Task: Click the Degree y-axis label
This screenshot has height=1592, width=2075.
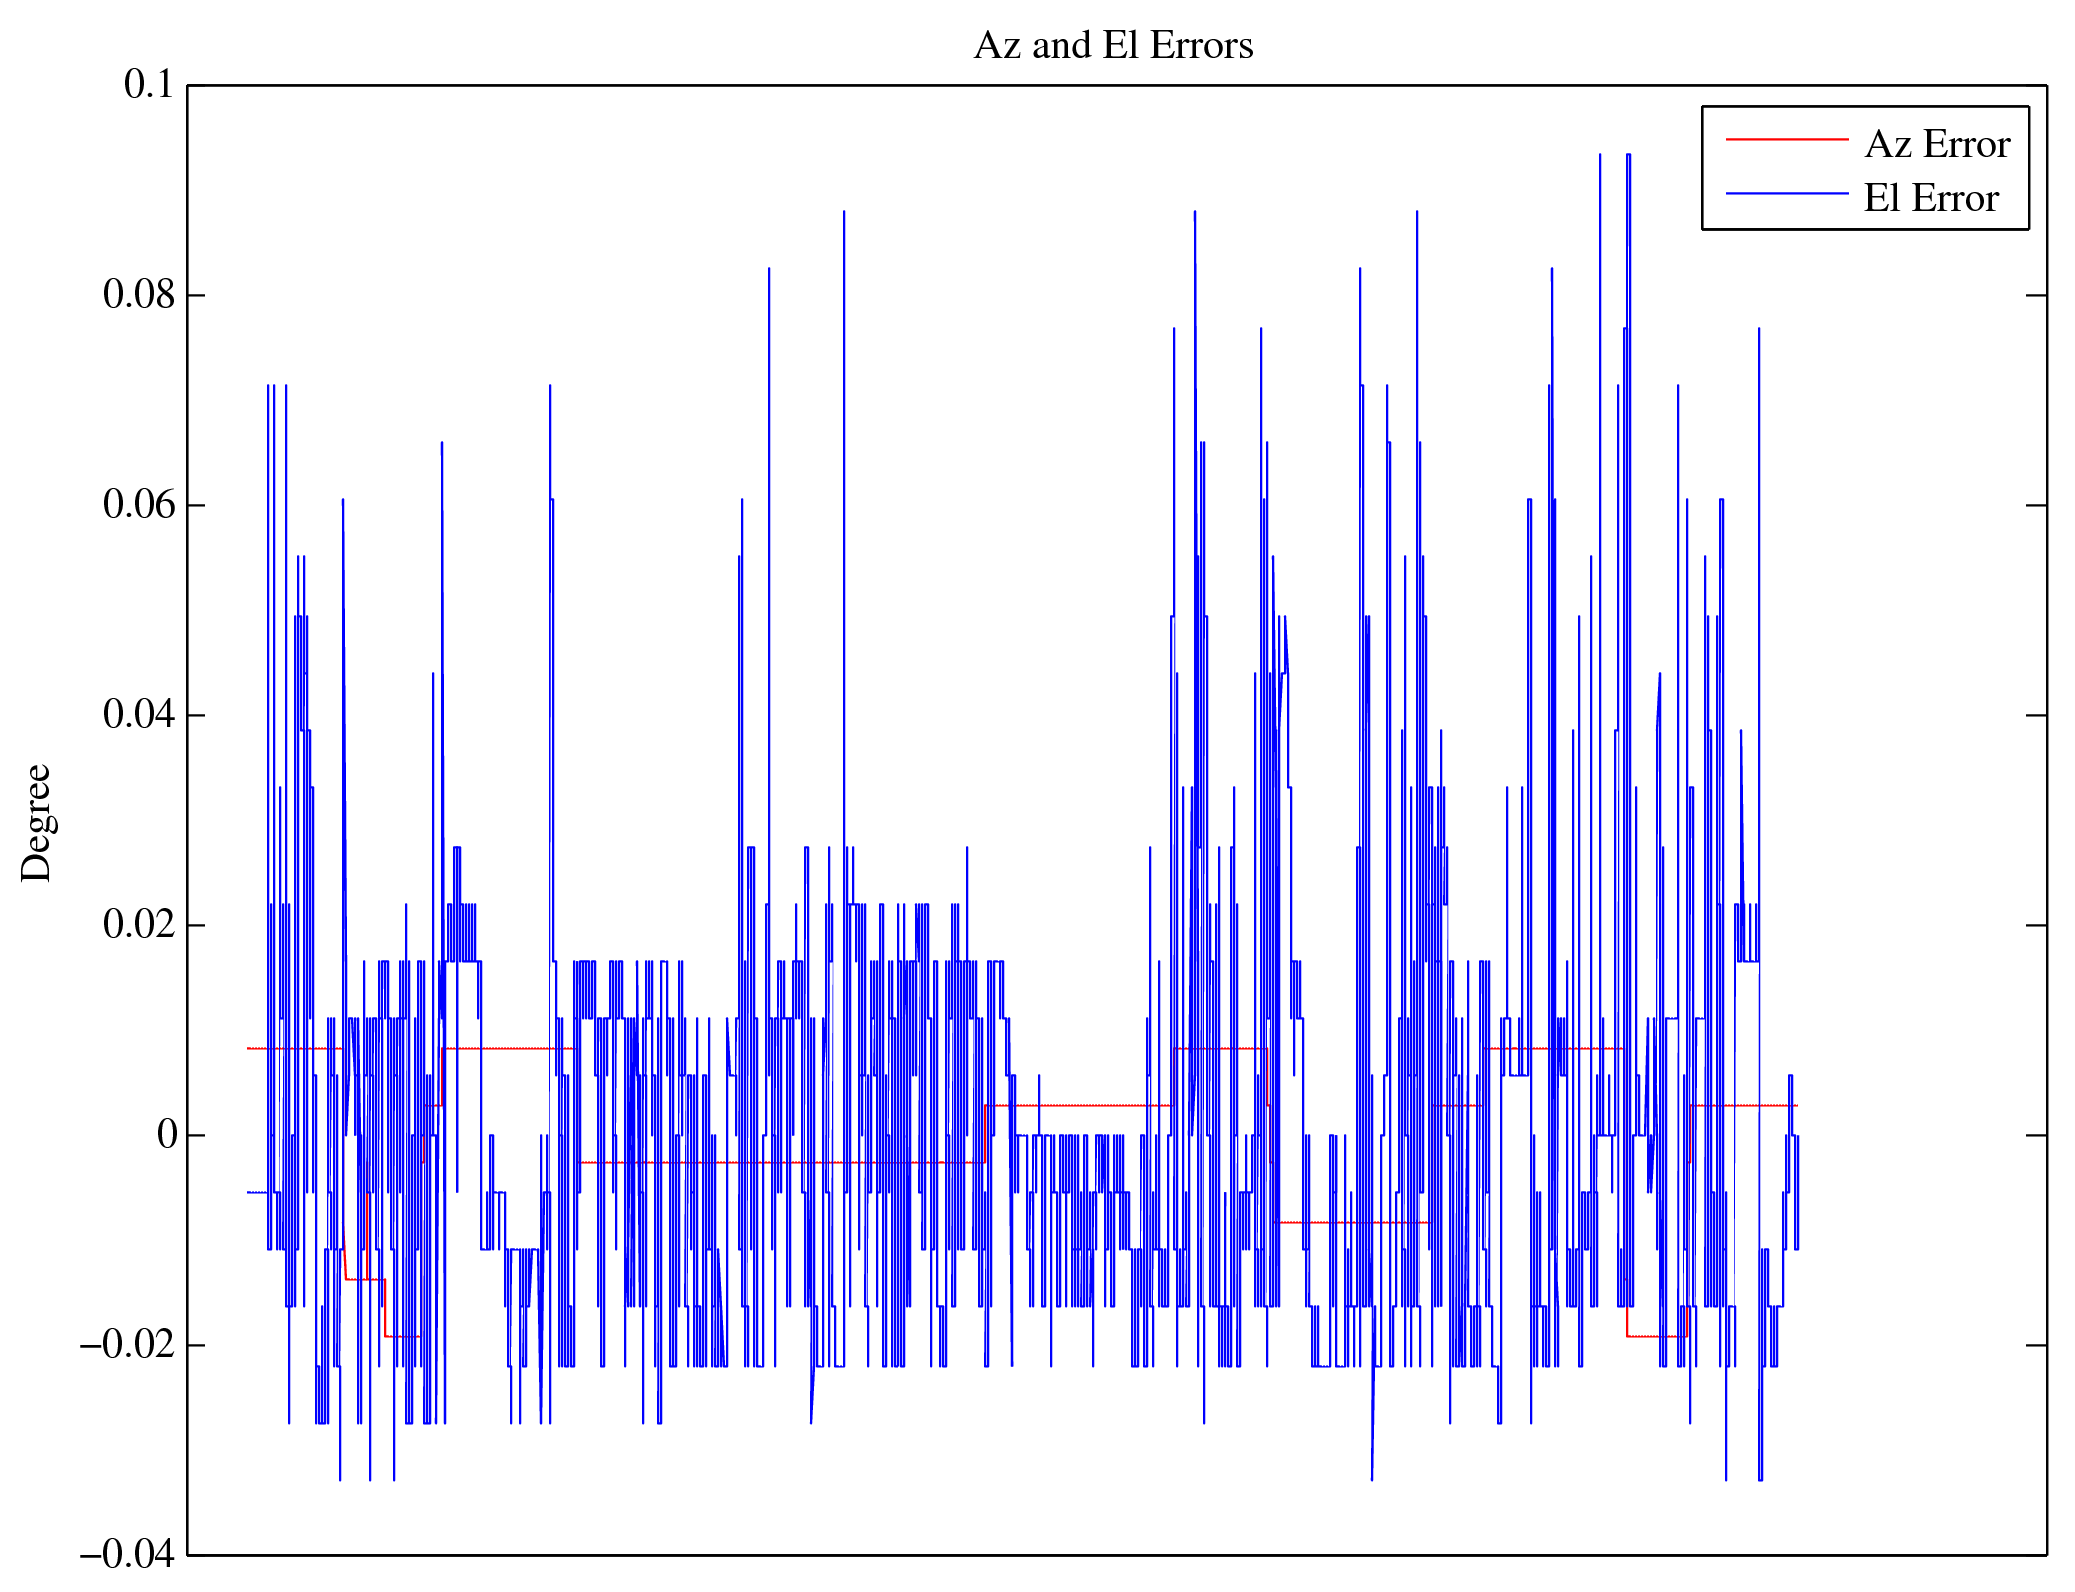Action: pyautogui.click(x=36, y=823)
